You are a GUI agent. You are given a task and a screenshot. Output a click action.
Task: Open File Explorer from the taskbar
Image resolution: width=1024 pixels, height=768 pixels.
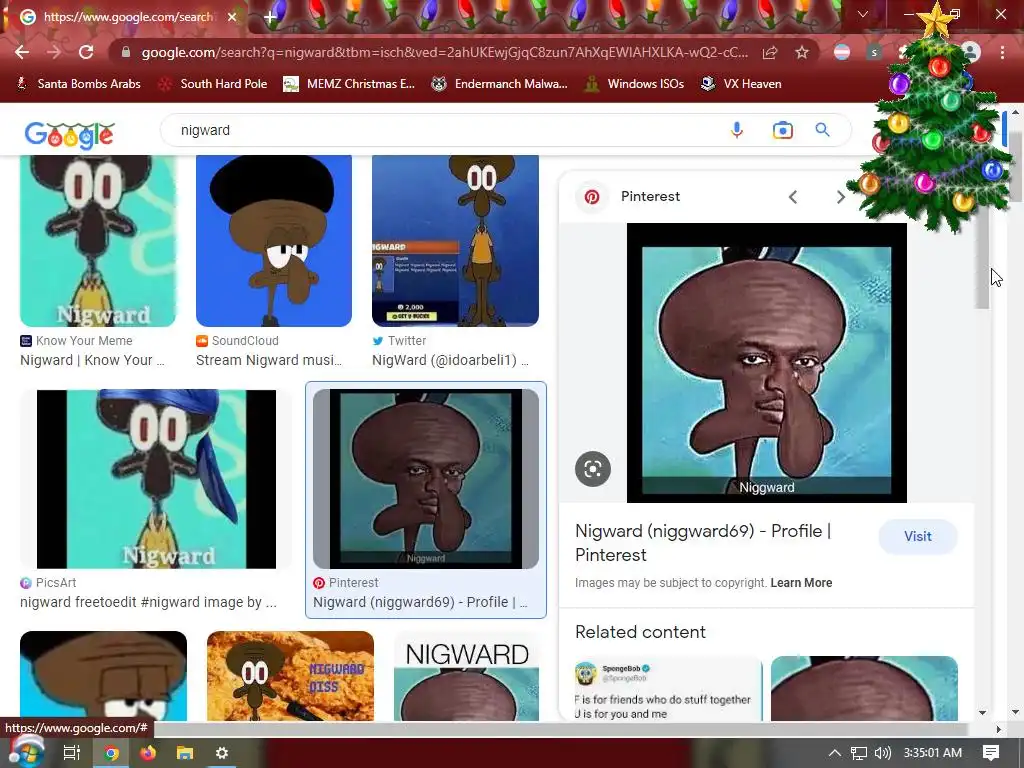[185, 753]
